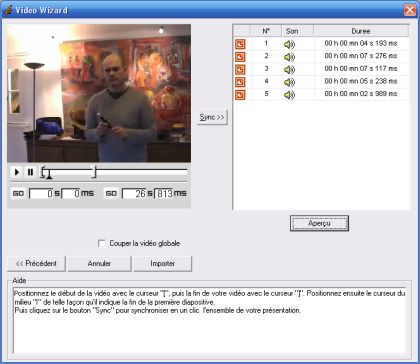The image size is (420, 364).
Task: Select duration 00 h 00 mn 02 s 989 ms
Action: 361,94
